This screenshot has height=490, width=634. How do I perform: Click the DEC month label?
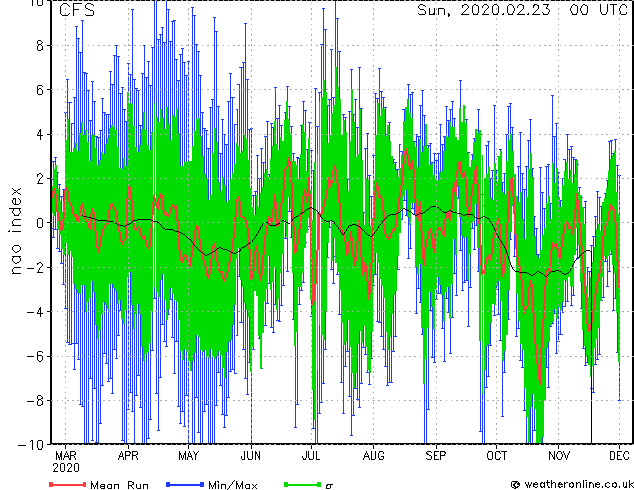[619, 456]
